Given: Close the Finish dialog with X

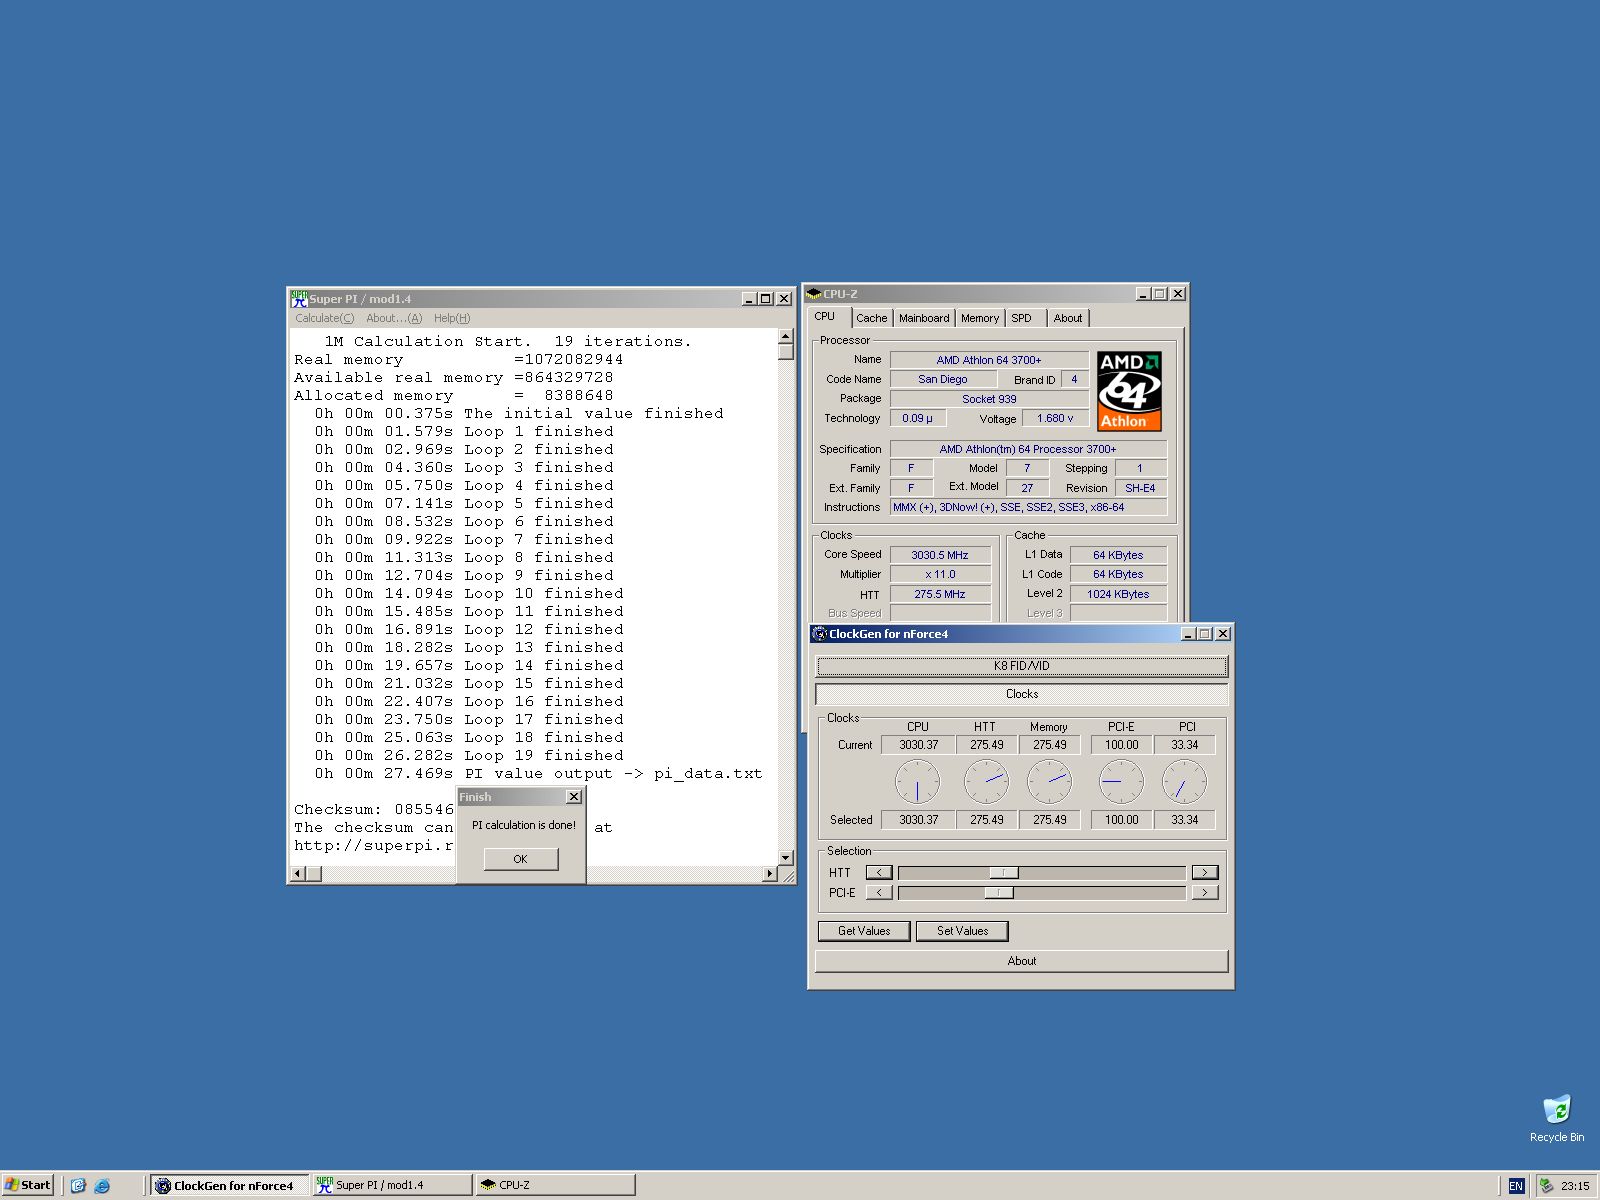Looking at the screenshot, I should click(573, 797).
